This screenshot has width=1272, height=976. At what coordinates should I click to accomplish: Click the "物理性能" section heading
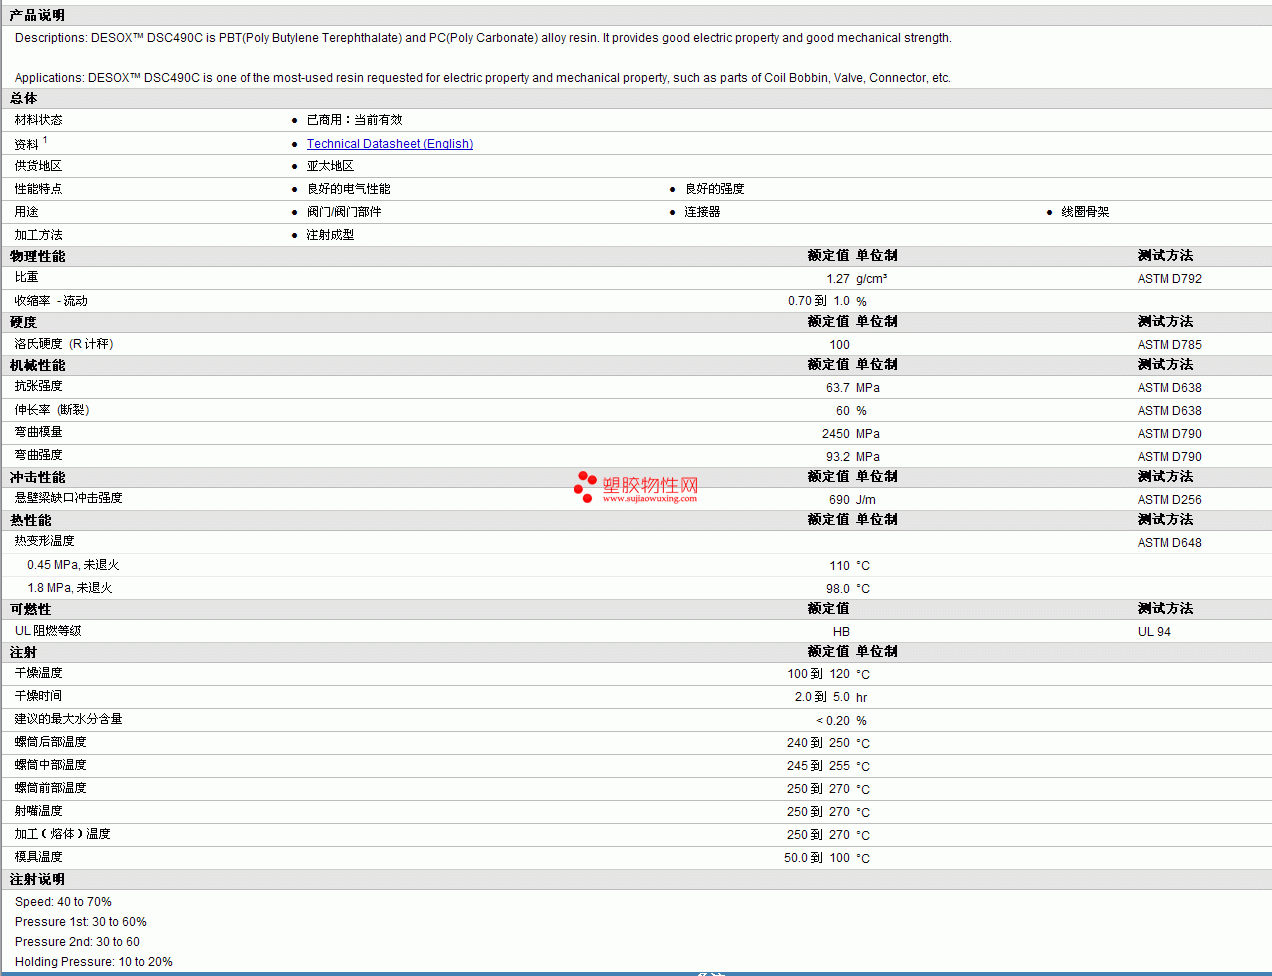click(38, 256)
